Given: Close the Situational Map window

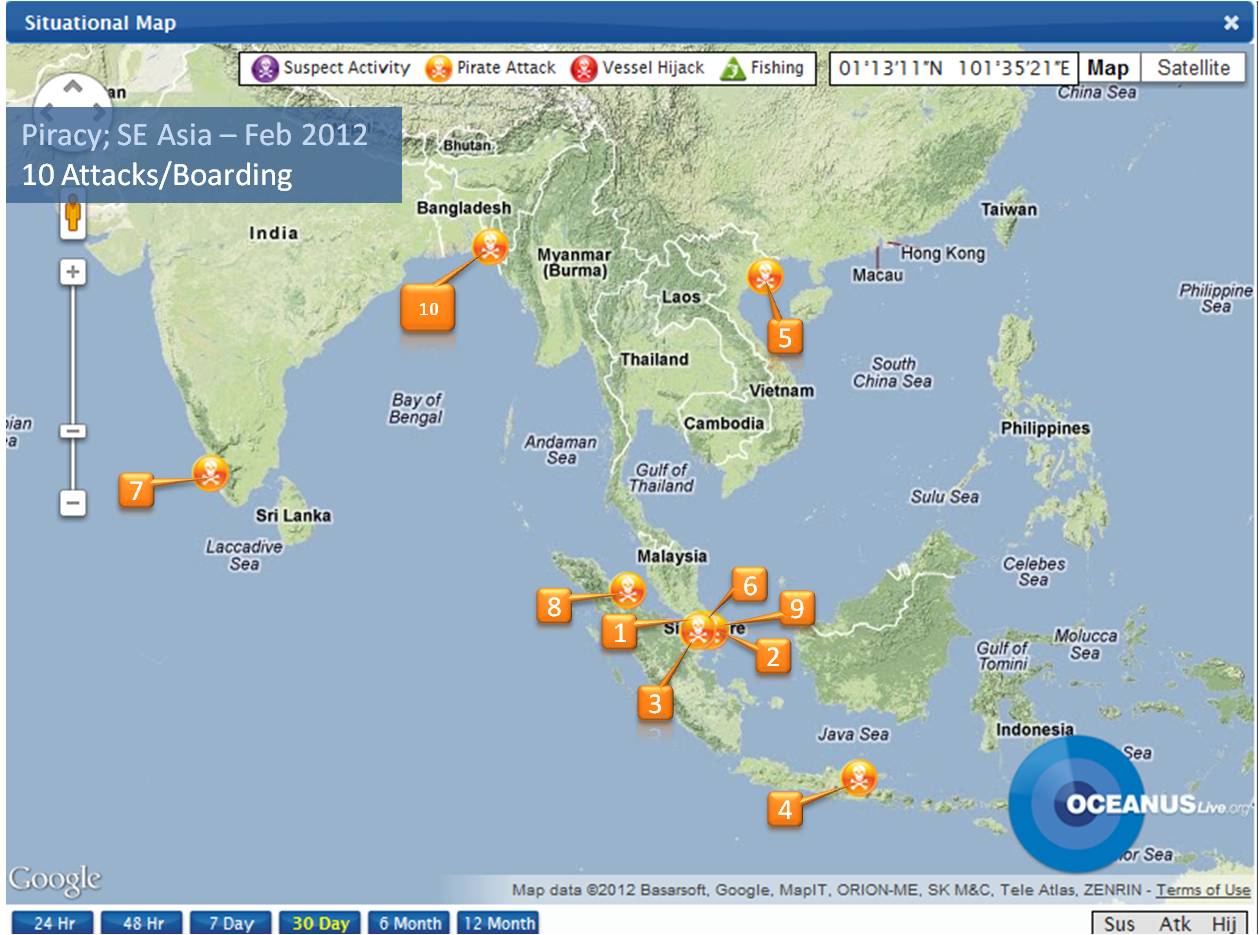Looking at the screenshot, I should 1231,23.
